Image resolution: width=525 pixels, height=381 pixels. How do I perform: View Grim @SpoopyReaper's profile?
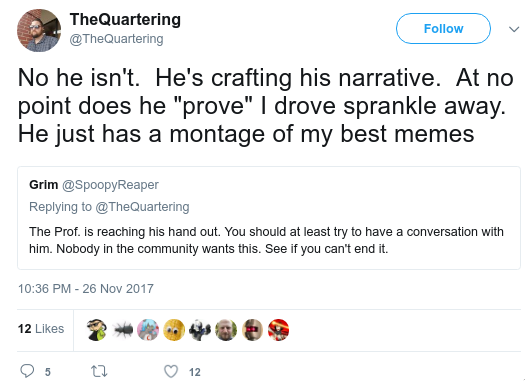[x=94, y=184]
